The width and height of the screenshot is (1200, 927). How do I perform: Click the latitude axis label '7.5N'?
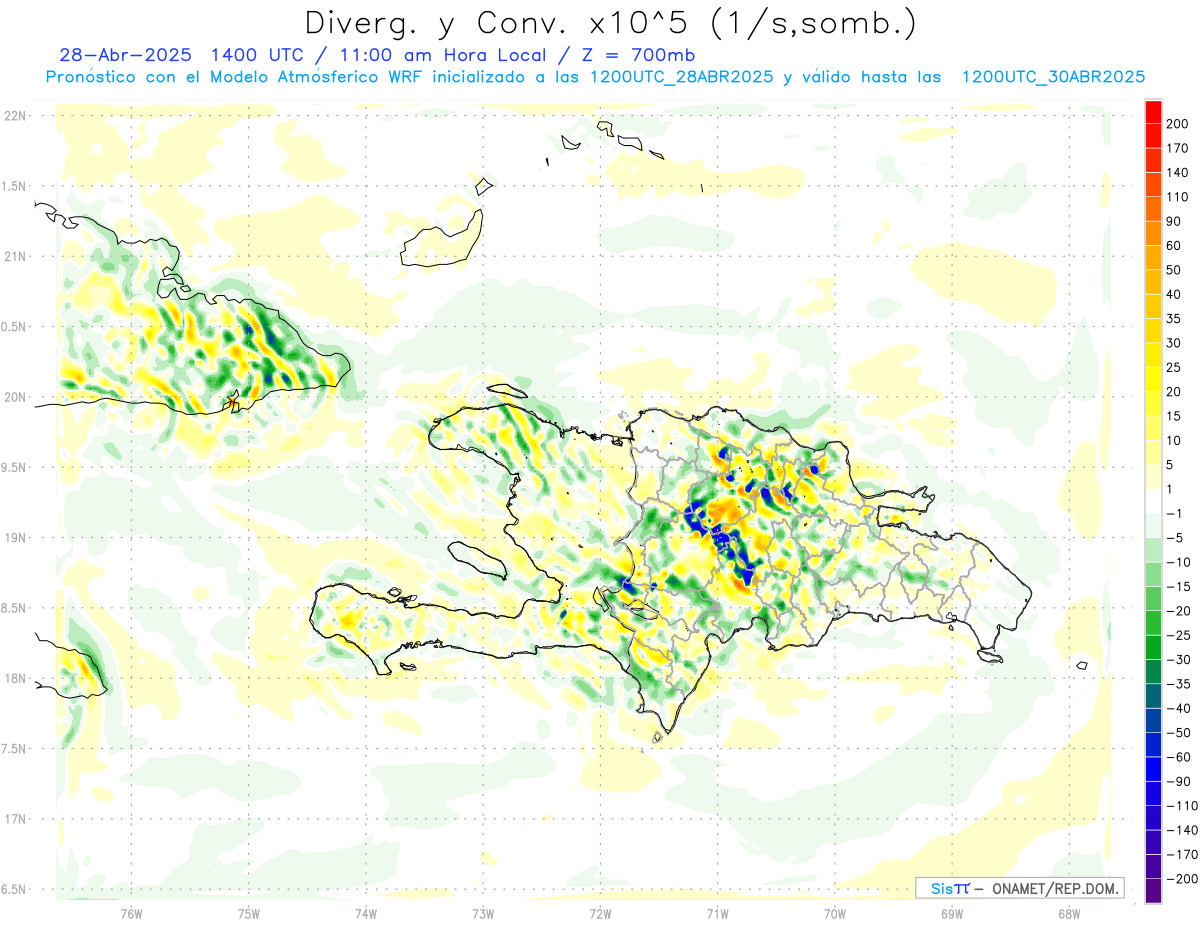click(x=15, y=749)
